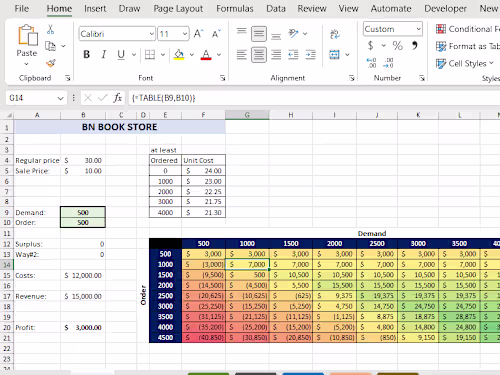Click the Increase Decimal icon
Viewport: 500px width, 375px height.
click(x=371, y=63)
